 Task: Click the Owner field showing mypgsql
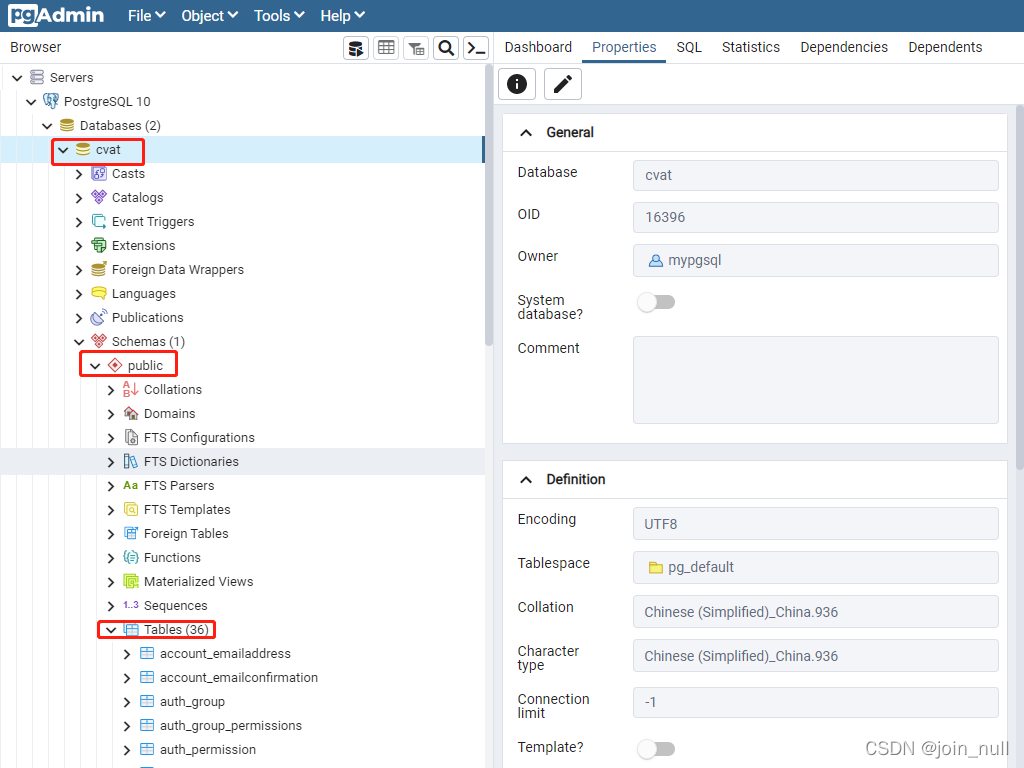[815, 261]
